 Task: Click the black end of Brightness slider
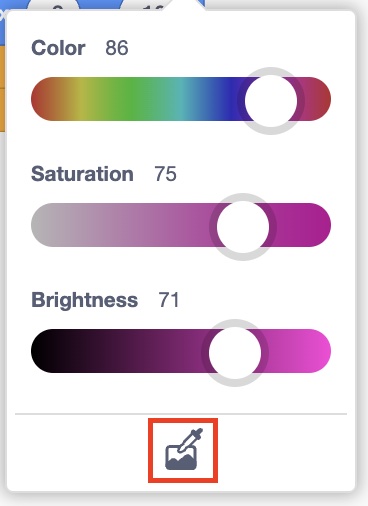(x=43, y=351)
